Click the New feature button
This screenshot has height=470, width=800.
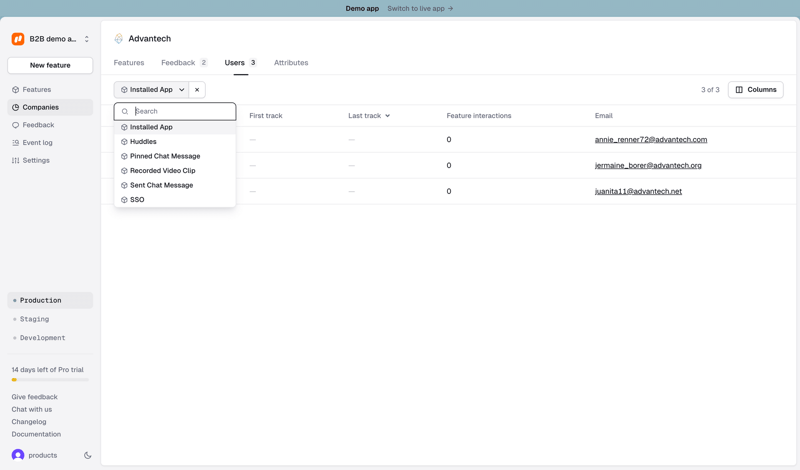50,65
